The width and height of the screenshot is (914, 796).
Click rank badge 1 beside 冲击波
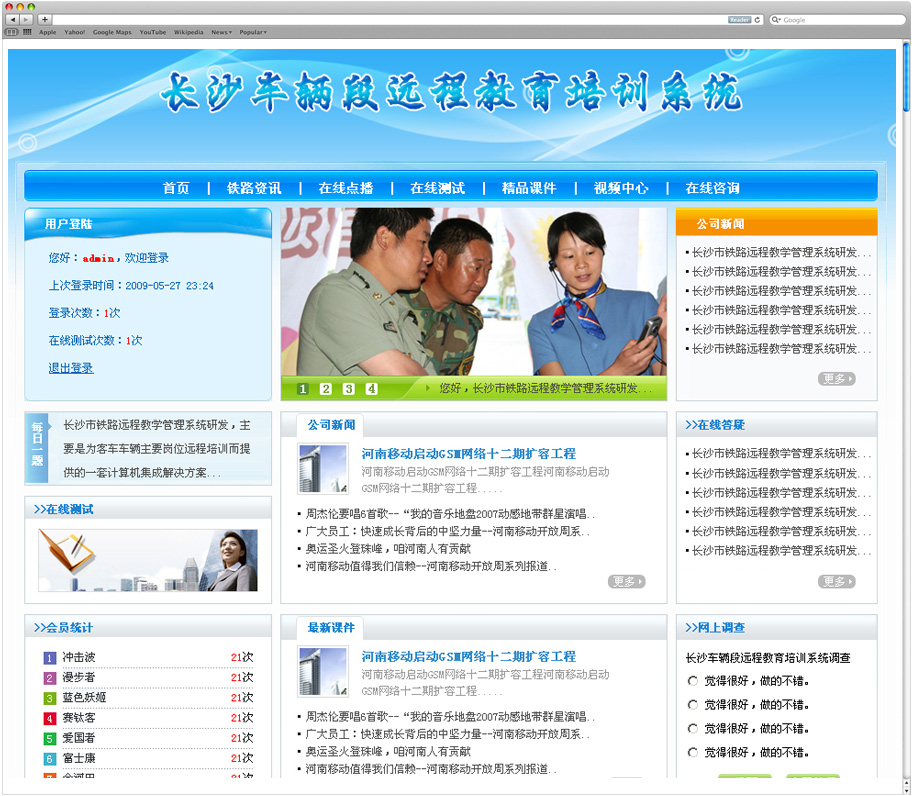[x=50, y=658]
